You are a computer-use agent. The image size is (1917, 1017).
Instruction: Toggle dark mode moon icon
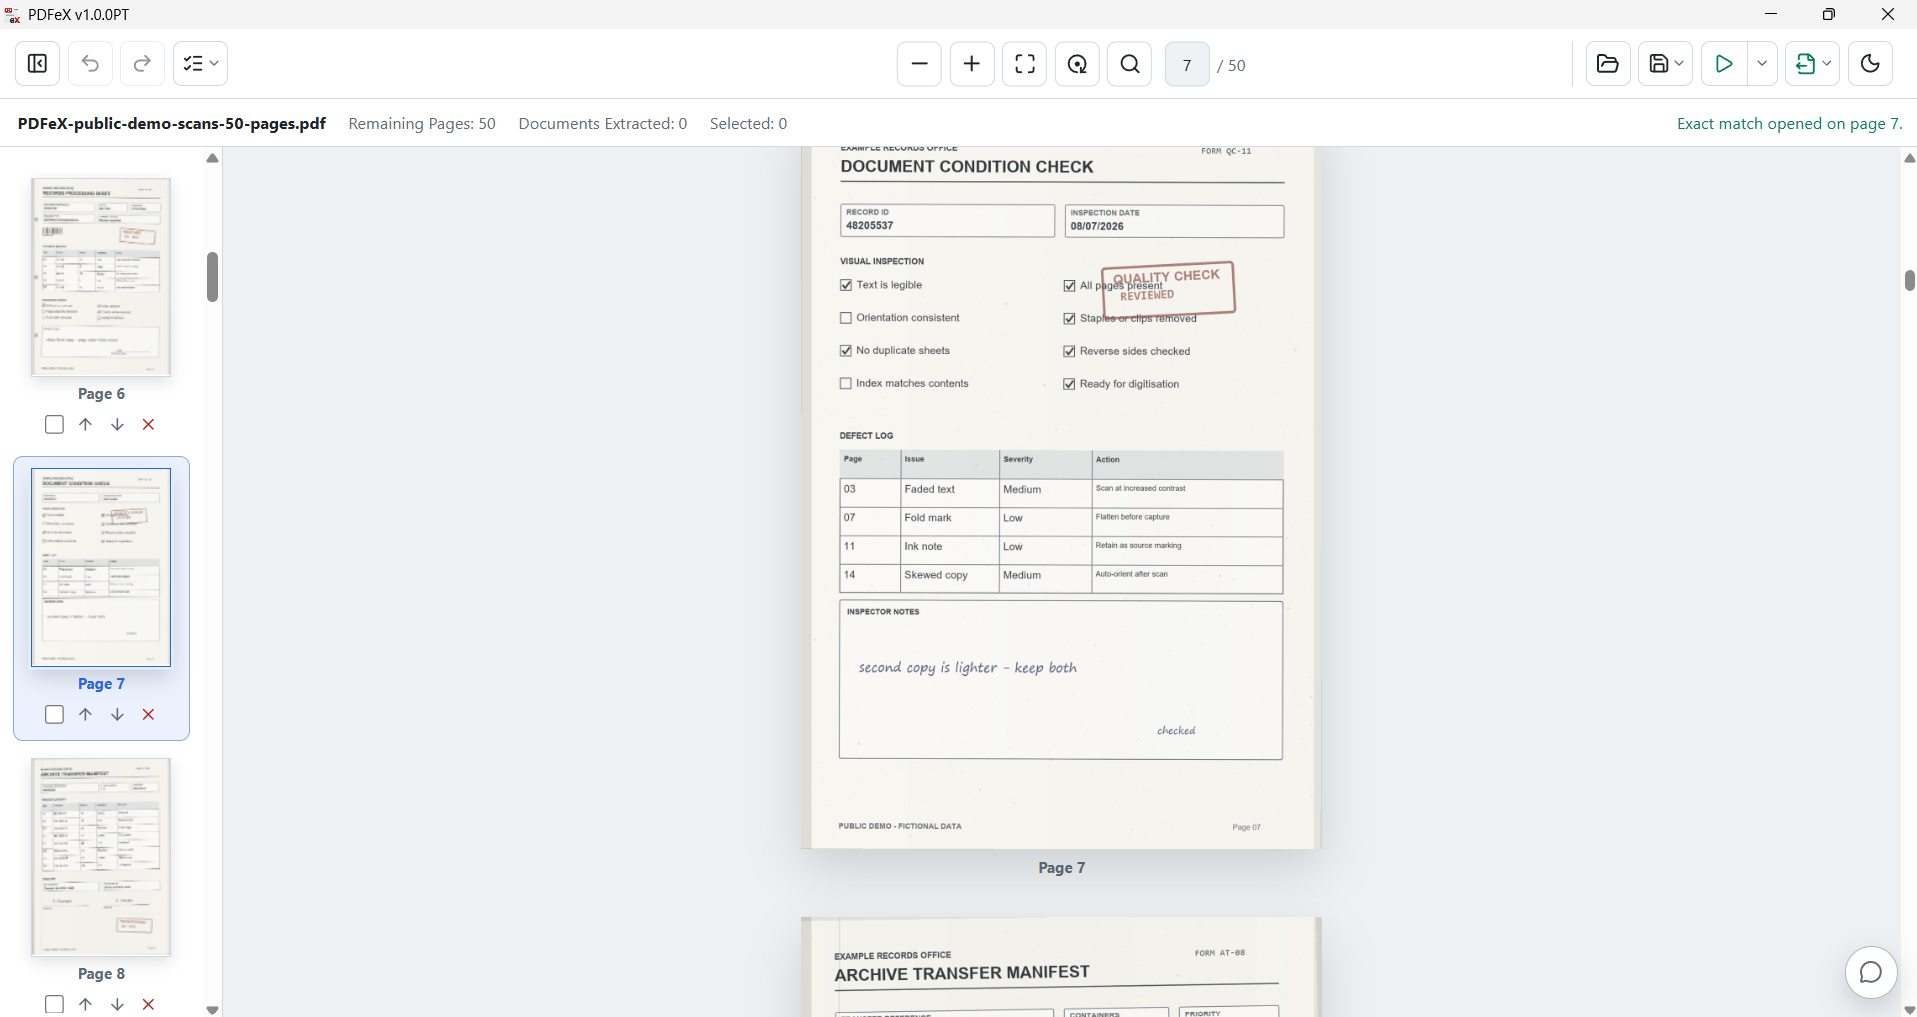coord(1870,64)
